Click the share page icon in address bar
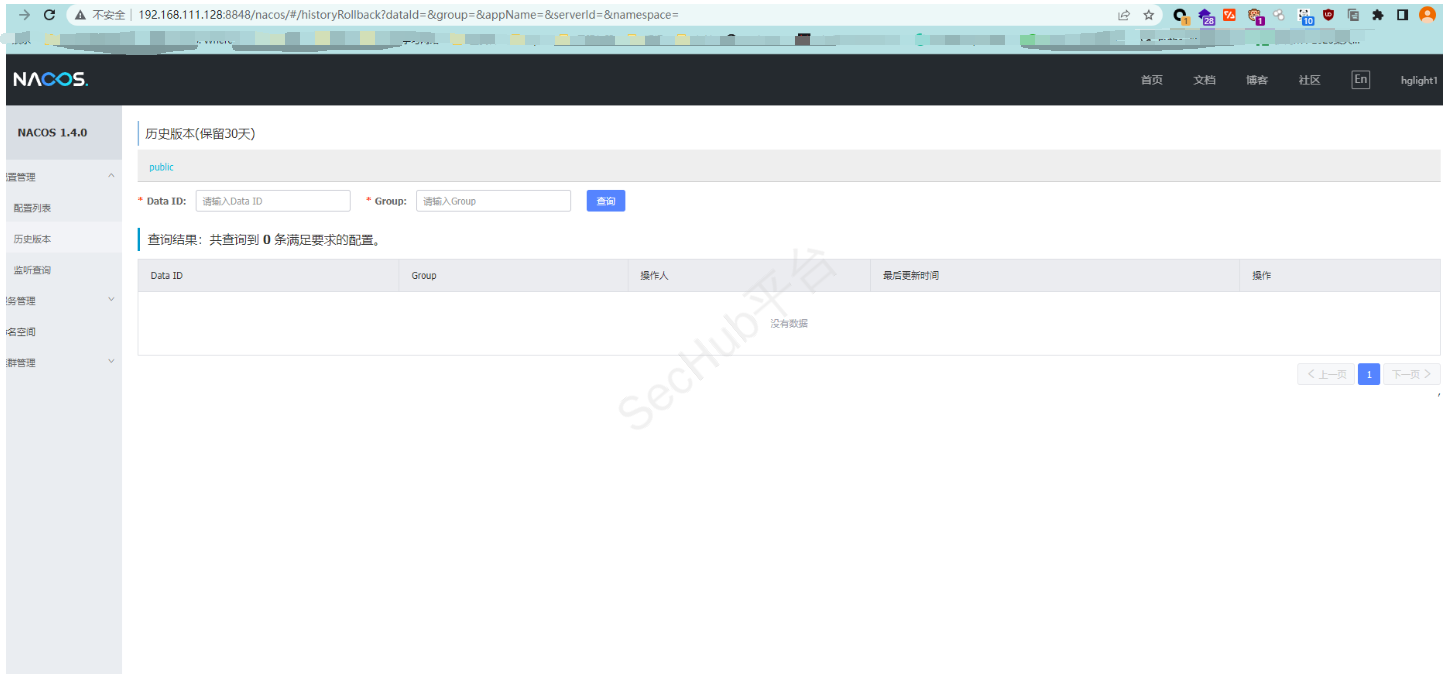Viewport: 1451px width, 674px height. coord(1124,15)
